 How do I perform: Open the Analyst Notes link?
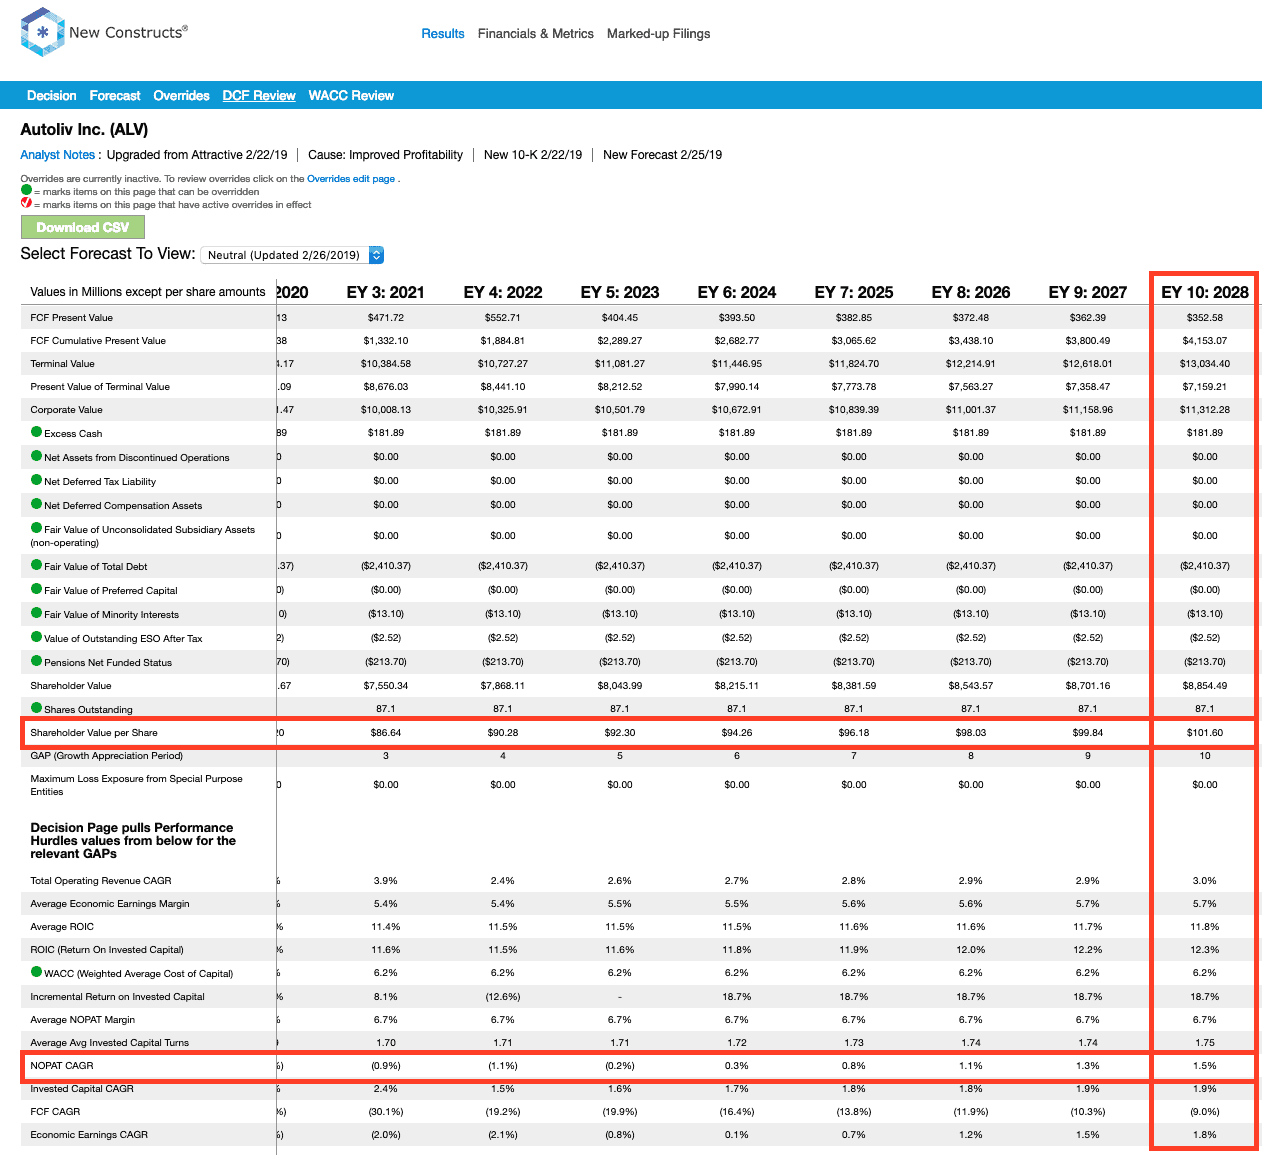click(x=58, y=155)
